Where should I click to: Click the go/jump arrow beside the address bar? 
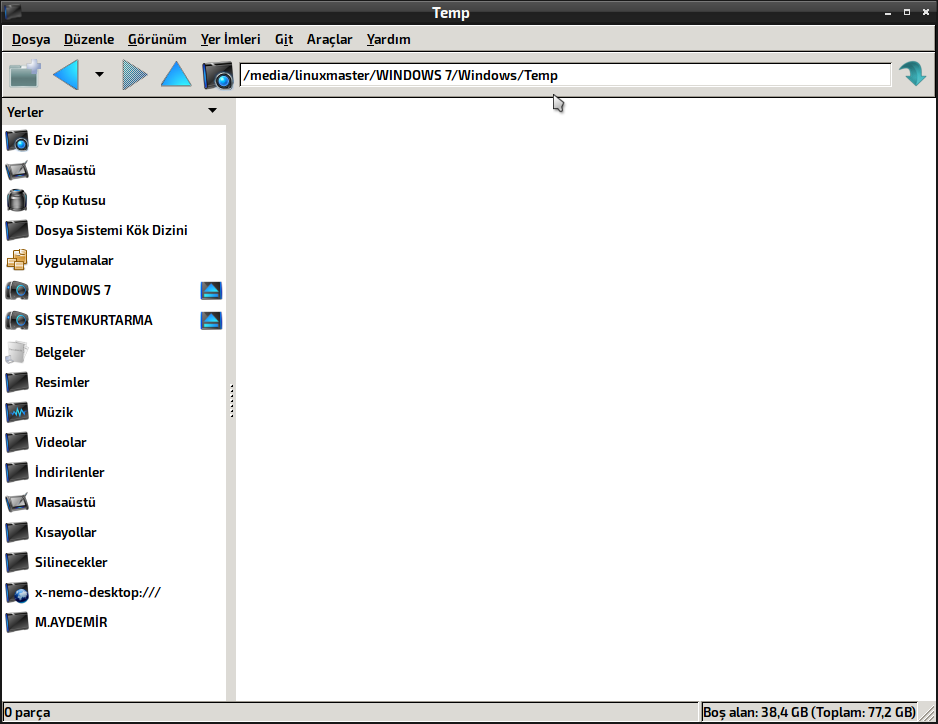coord(913,75)
